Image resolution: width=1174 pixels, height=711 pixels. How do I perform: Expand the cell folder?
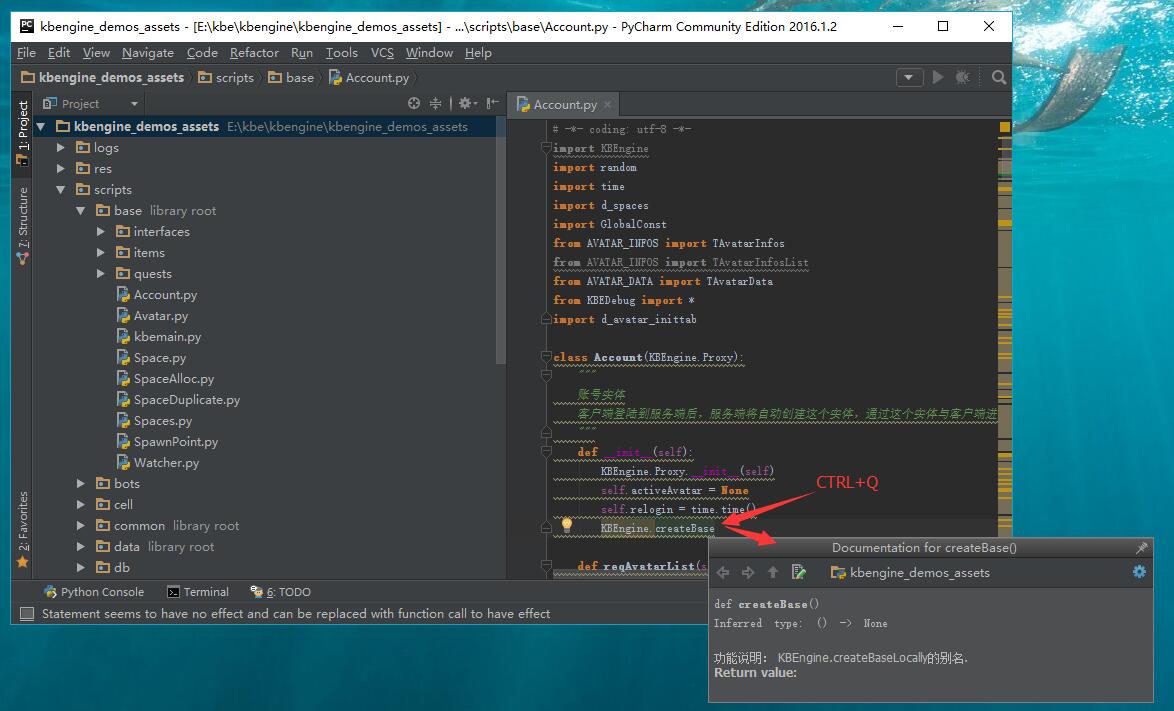point(81,504)
